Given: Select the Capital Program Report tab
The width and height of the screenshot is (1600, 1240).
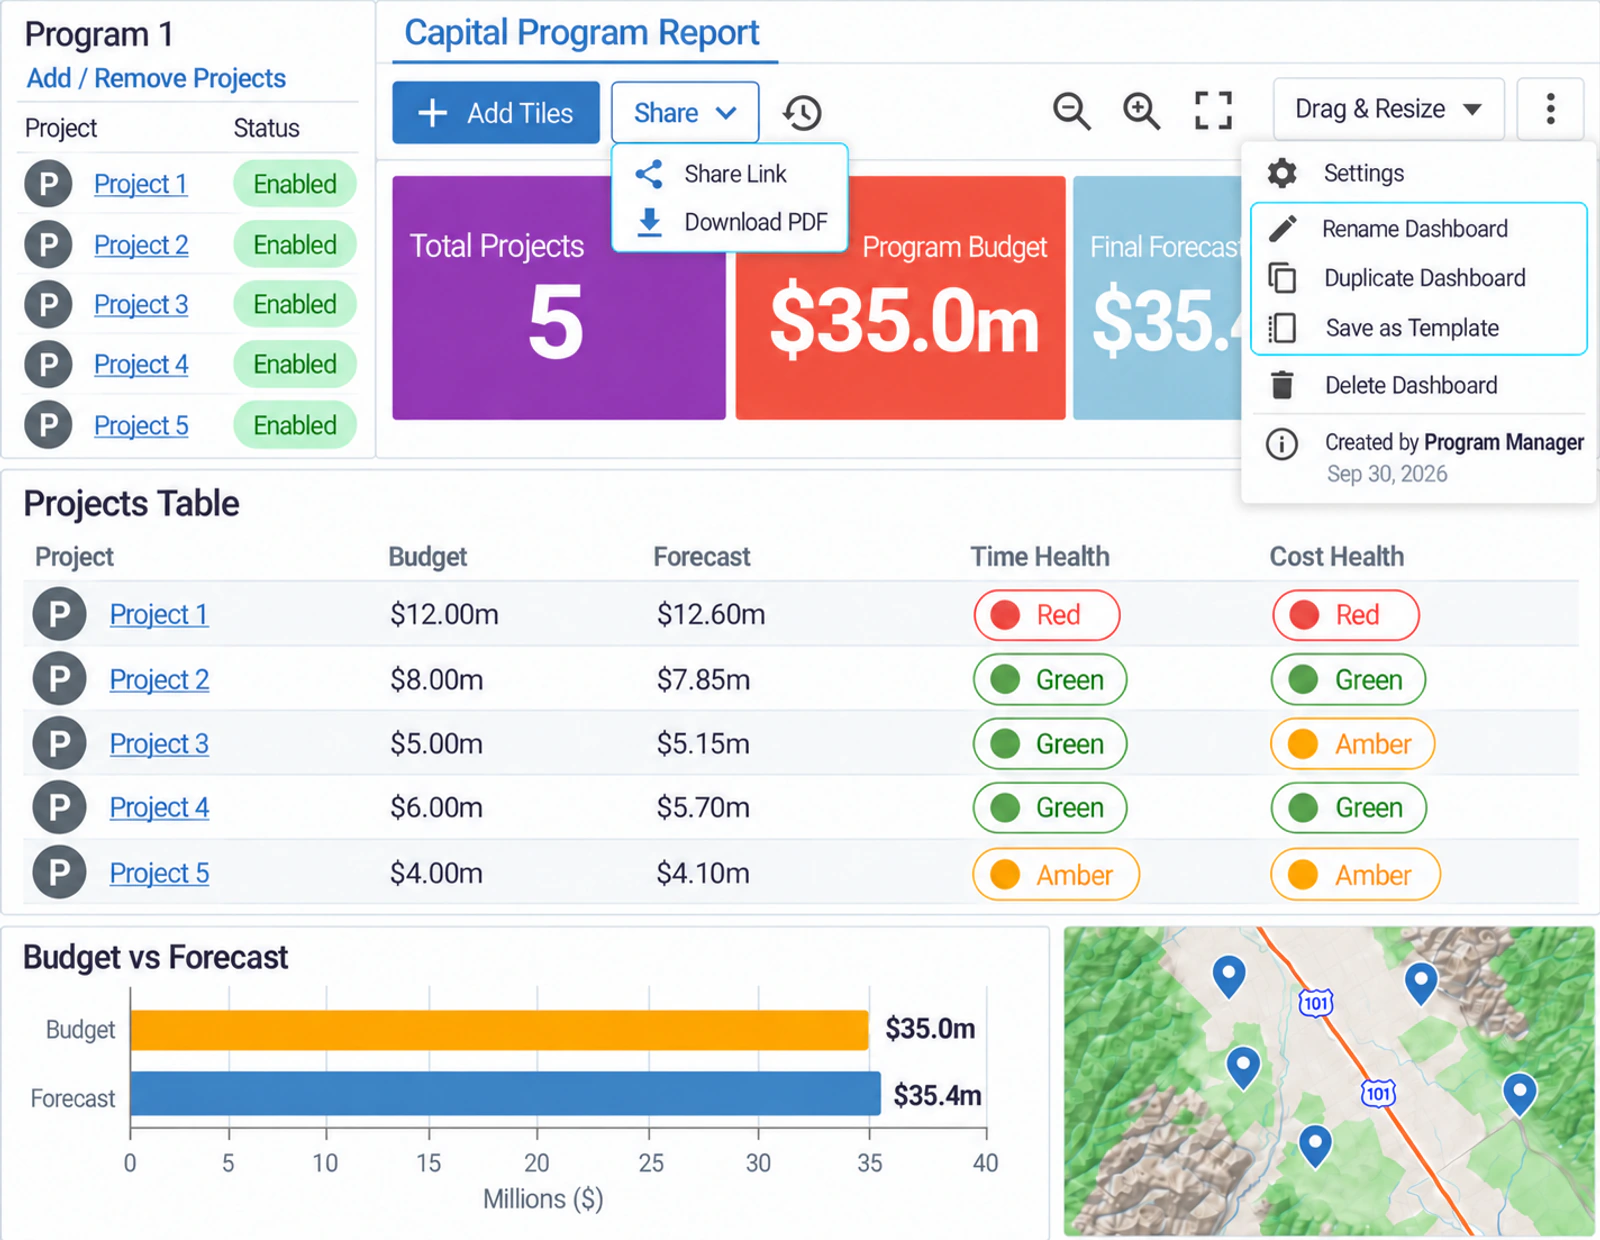Looking at the screenshot, I should click(x=582, y=33).
